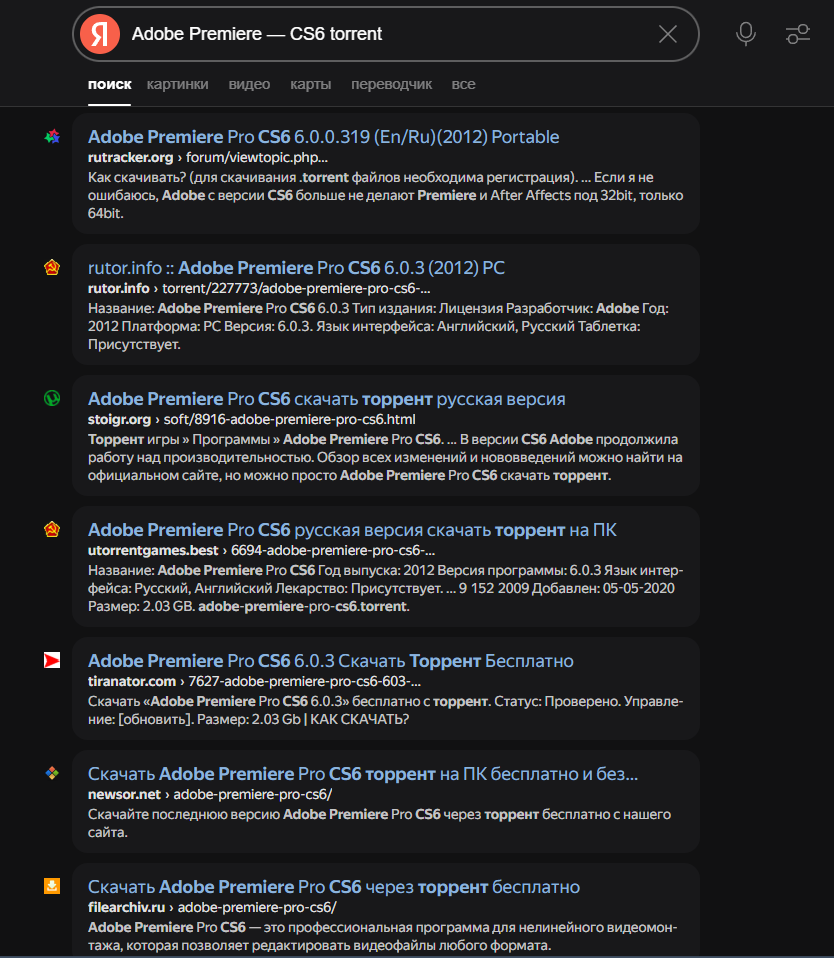Click newsor.net result favicon
The image size is (834, 958).
click(x=52, y=773)
